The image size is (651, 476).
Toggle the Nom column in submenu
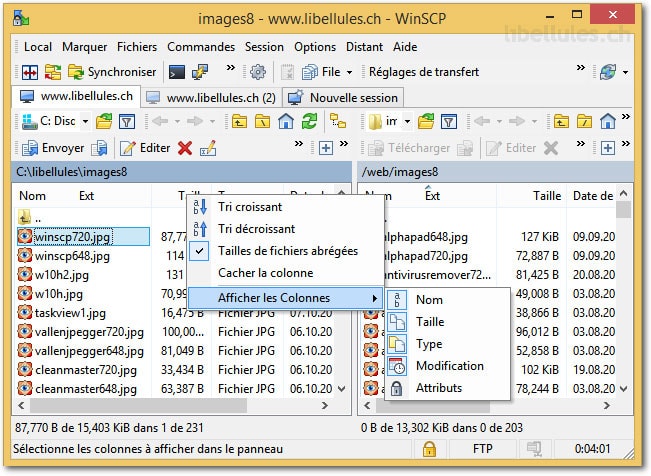coord(448,300)
